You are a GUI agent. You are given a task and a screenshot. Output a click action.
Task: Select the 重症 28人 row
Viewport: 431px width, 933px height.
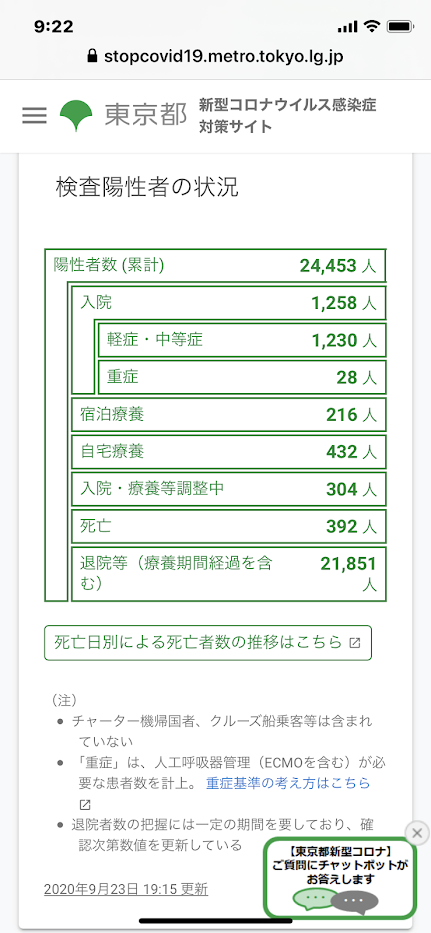coord(242,377)
